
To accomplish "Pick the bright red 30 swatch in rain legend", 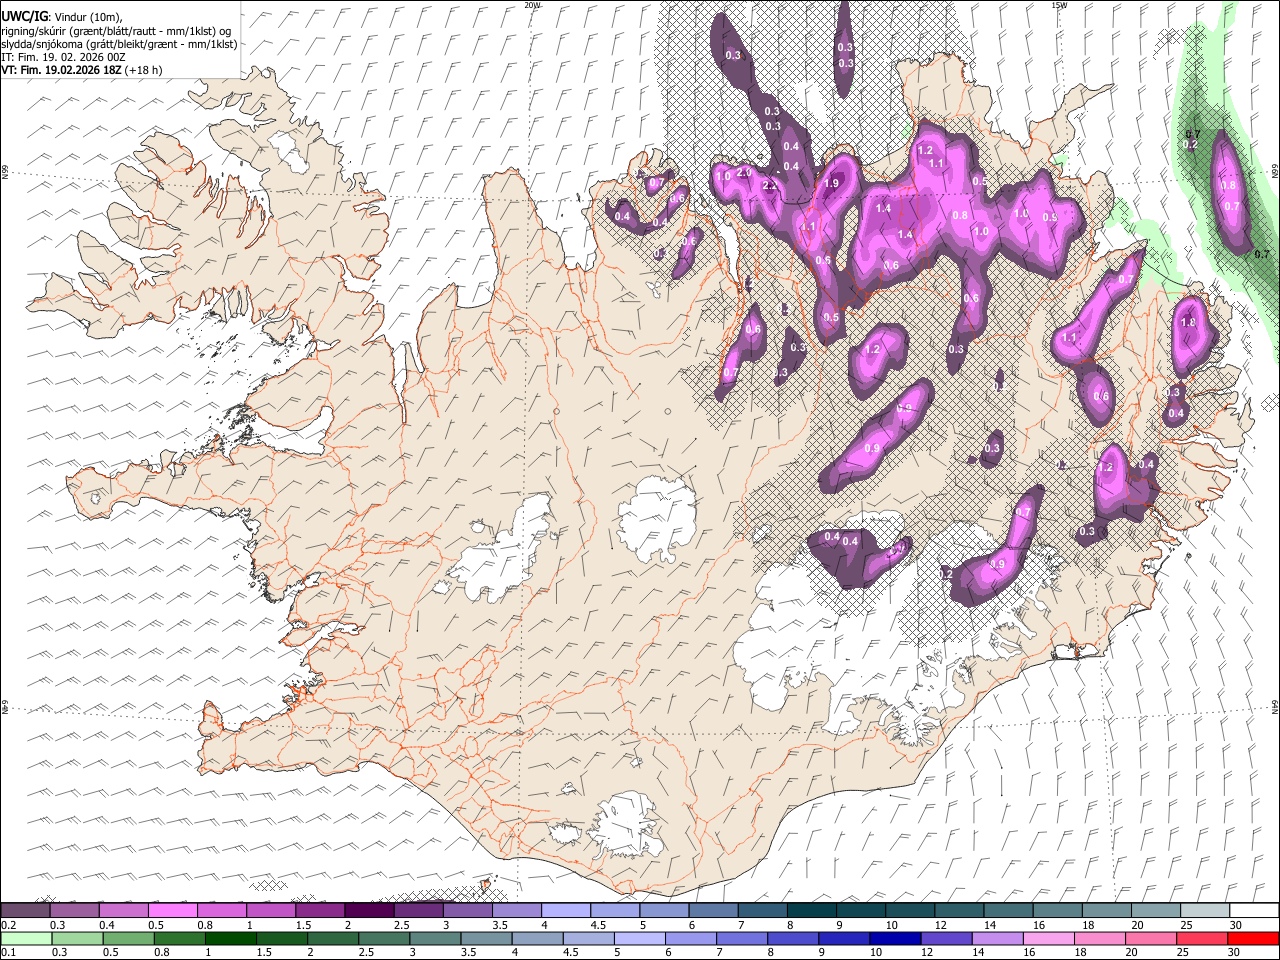I will coord(1253,939).
